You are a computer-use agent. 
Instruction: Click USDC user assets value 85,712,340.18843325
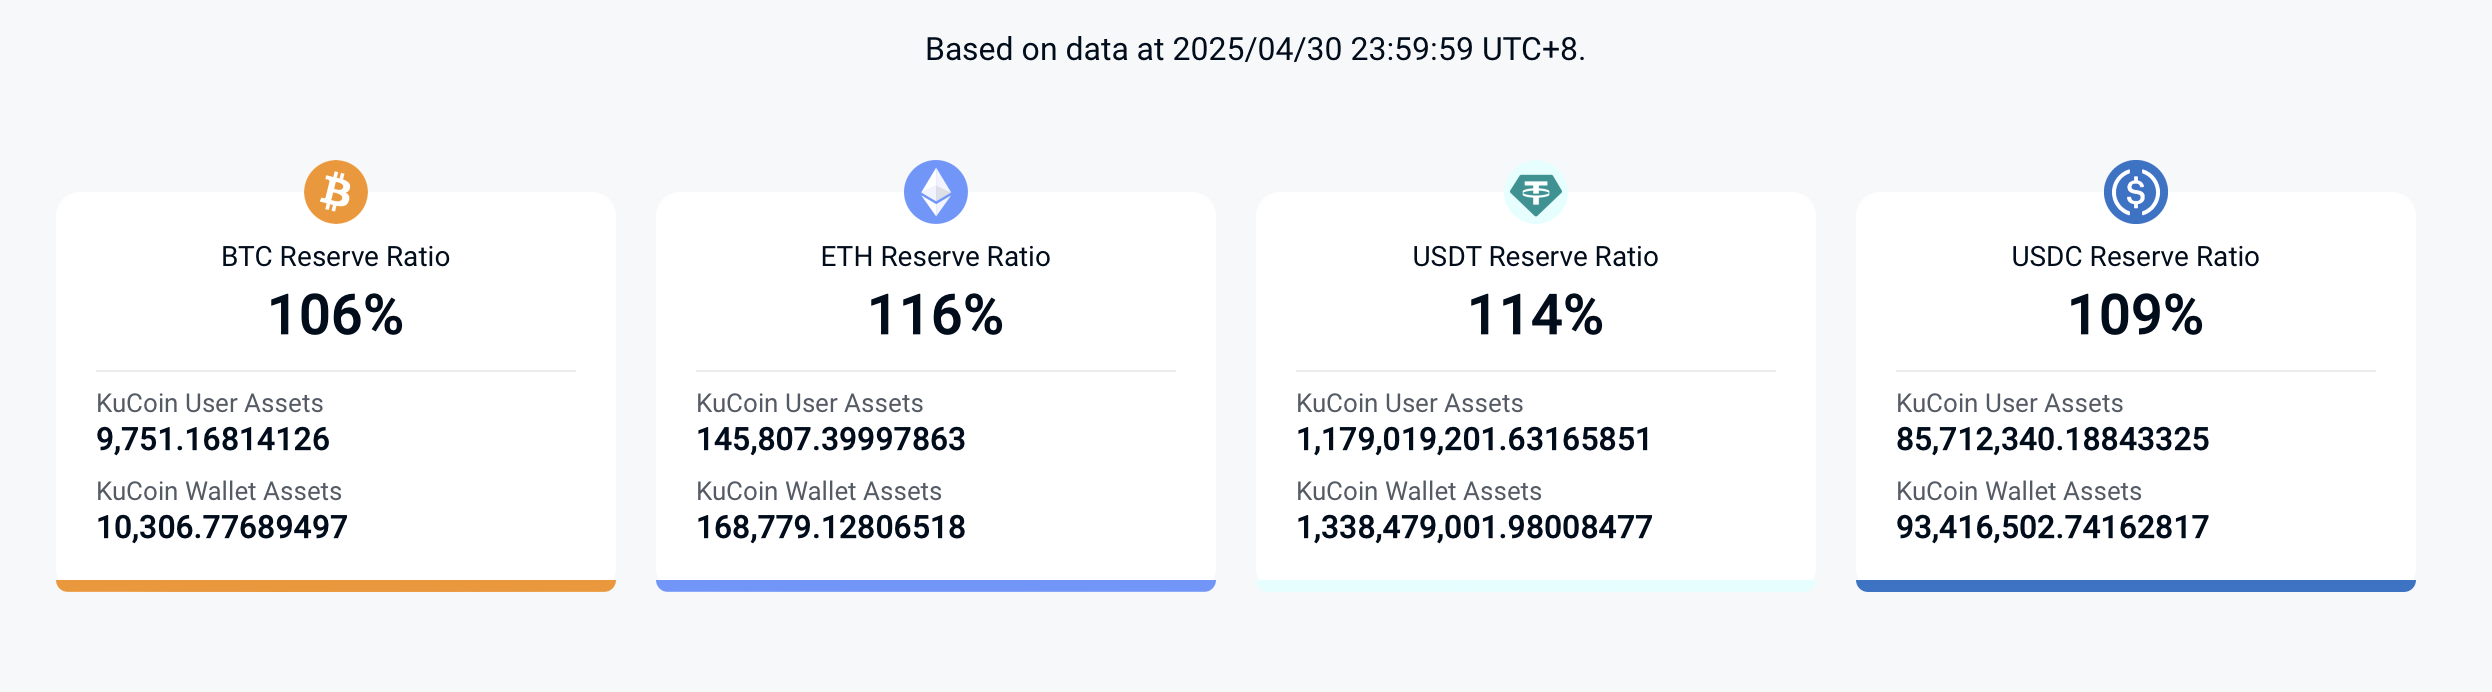tap(2053, 439)
